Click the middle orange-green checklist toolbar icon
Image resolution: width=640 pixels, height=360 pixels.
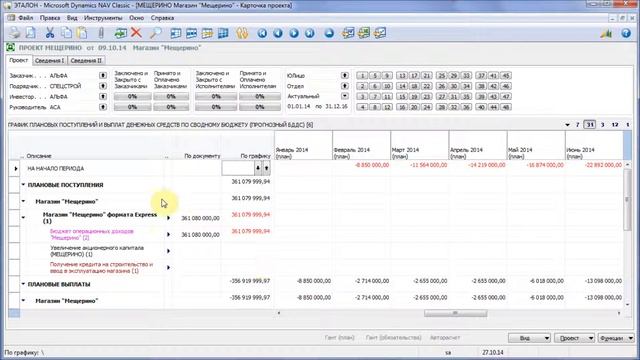pos(364,33)
